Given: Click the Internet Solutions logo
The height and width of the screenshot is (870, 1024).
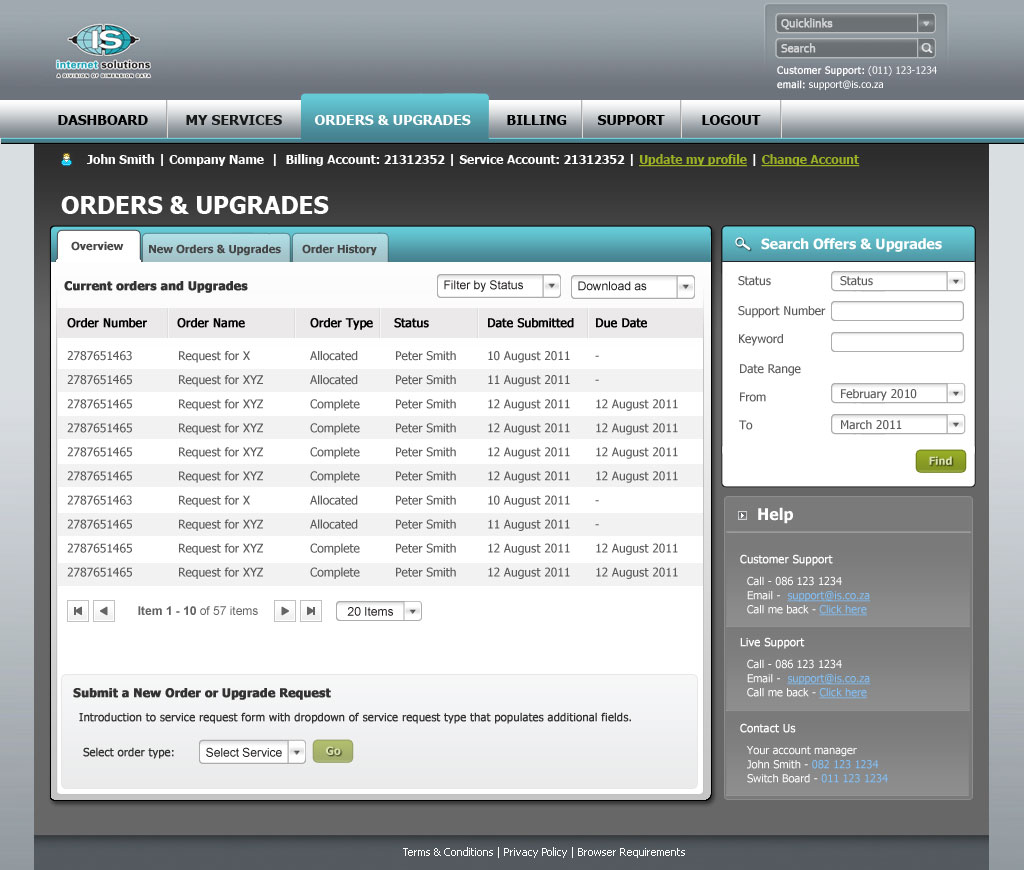Looking at the screenshot, I should (x=103, y=51).
